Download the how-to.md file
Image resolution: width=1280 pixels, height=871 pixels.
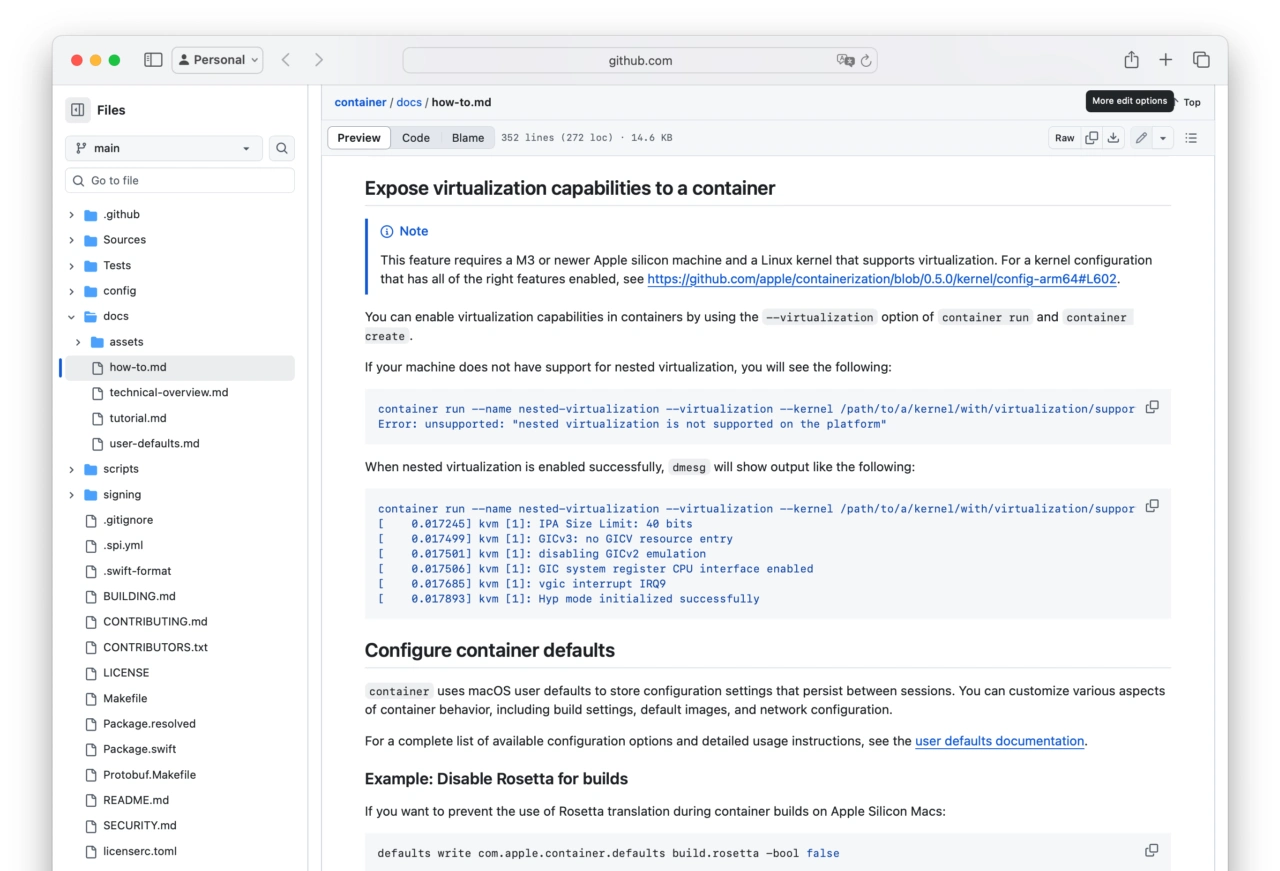[1113, 137]
